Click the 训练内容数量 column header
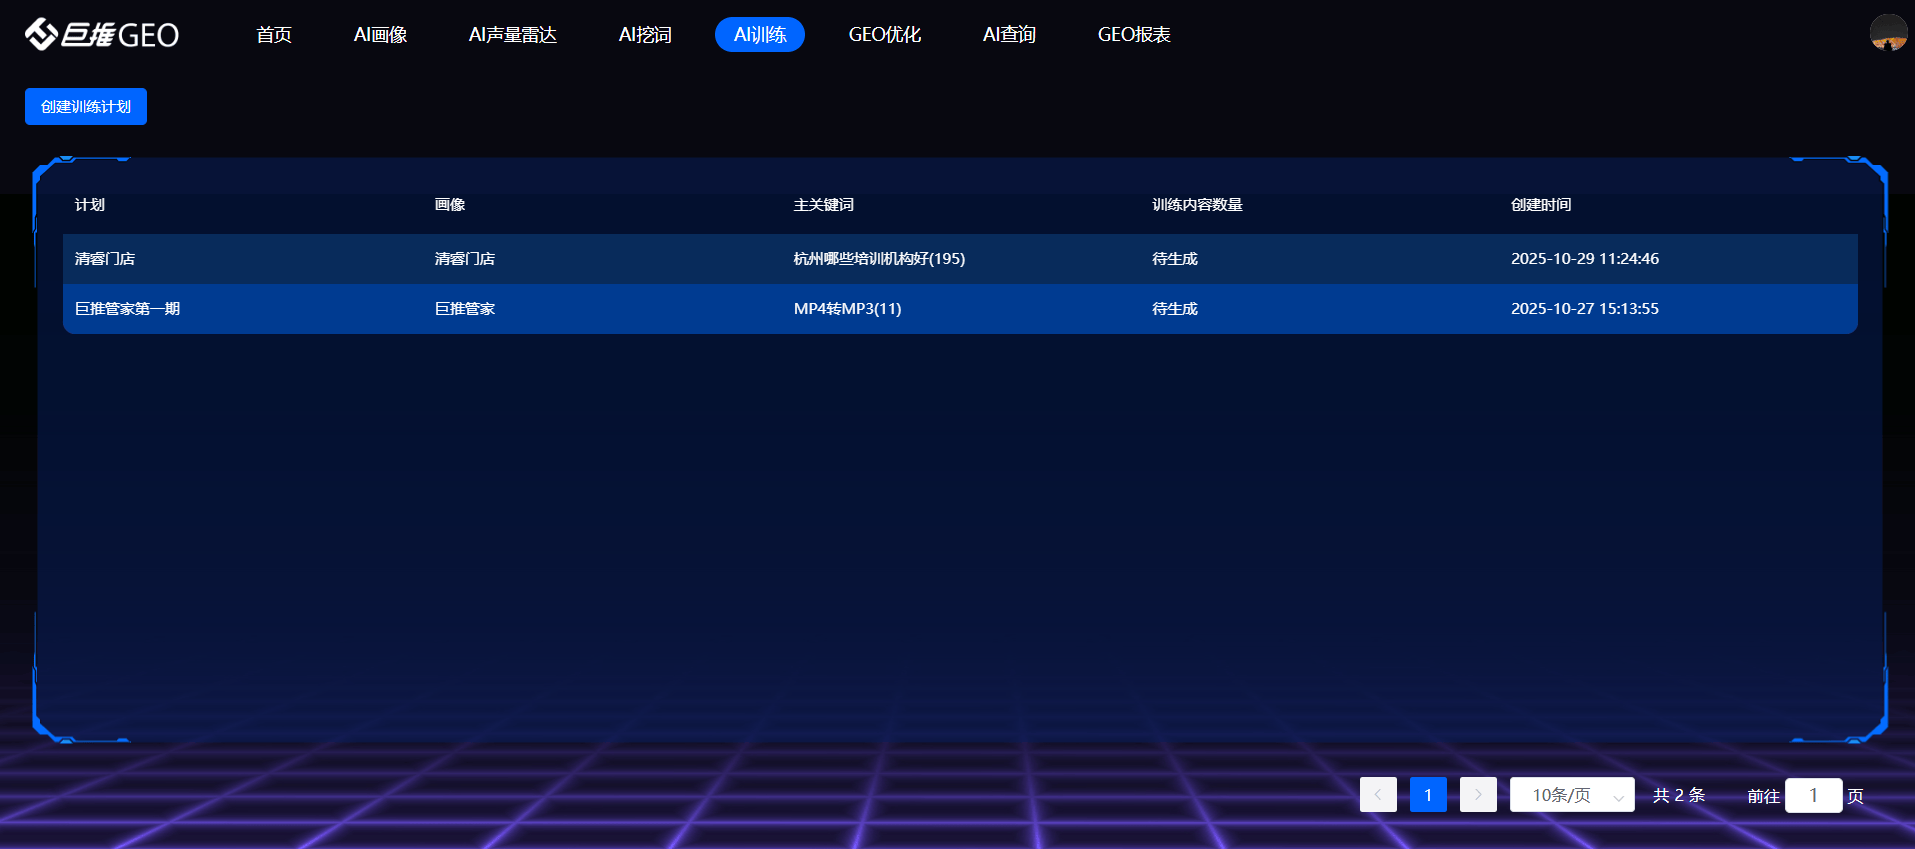The image size is (1915, 849). [x=1197, y=205]
